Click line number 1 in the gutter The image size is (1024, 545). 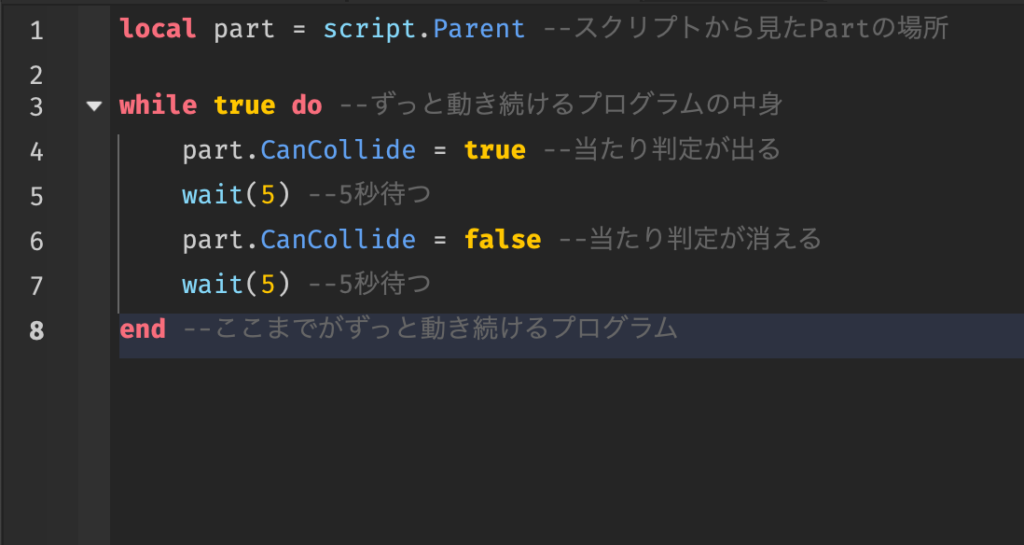pos(36,30)
